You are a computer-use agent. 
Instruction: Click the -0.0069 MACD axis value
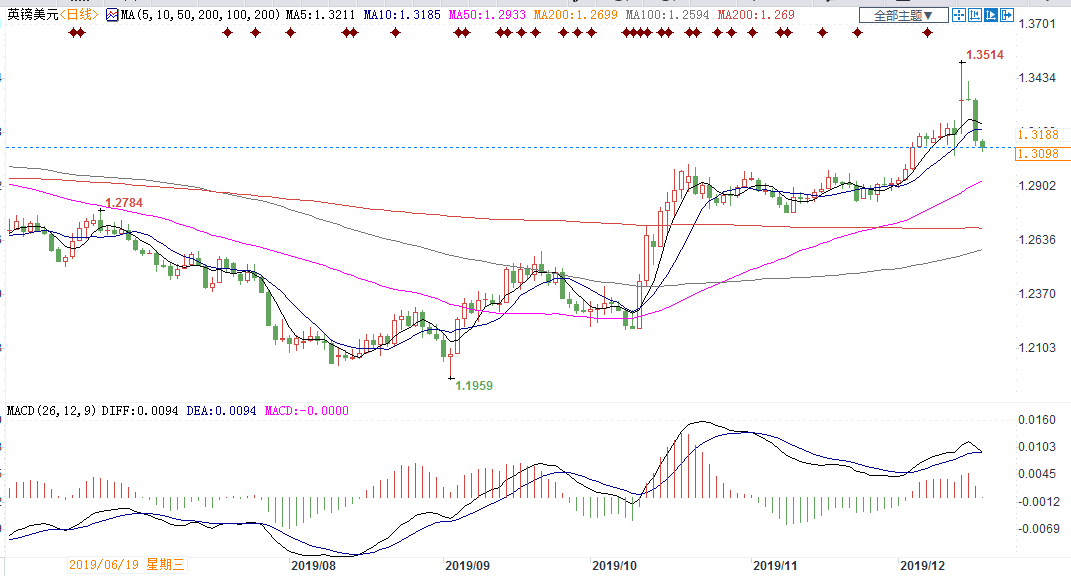[x=1037, y=529]
